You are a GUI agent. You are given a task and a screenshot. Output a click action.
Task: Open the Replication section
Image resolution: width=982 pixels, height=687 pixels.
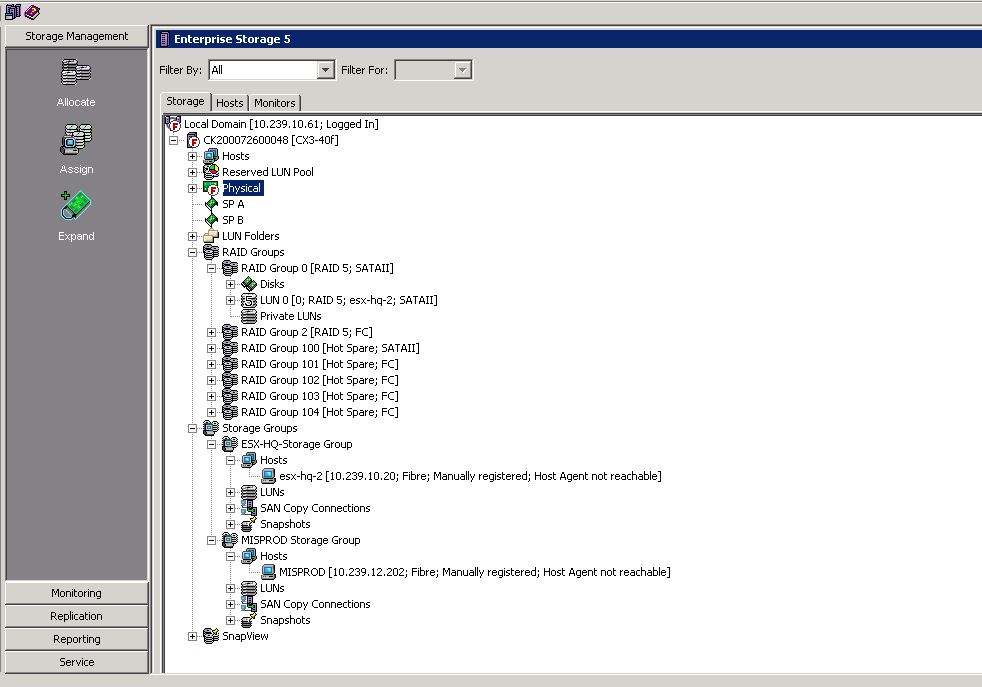coord(76,616)
